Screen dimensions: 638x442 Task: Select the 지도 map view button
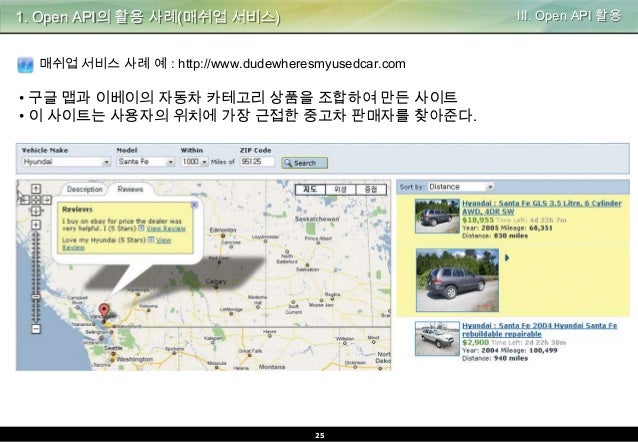tap(310, 189)
